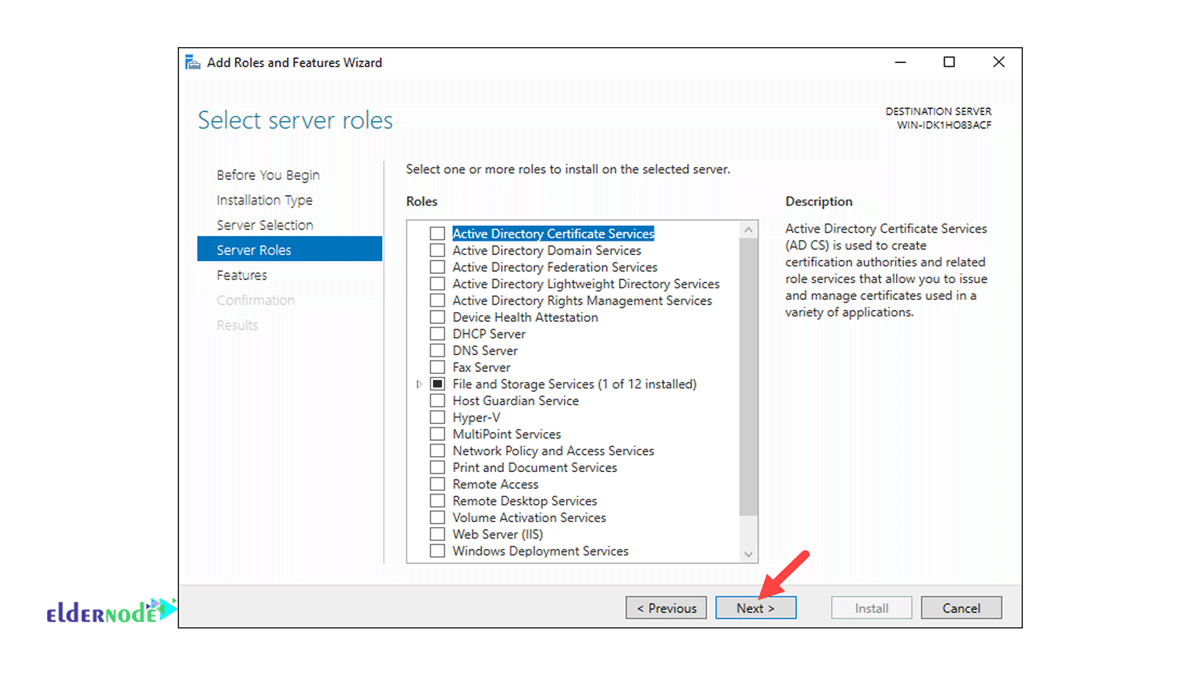Check the Windows Deployment Services role
The height and width of the screenshot is (675, 1200).
437,550
